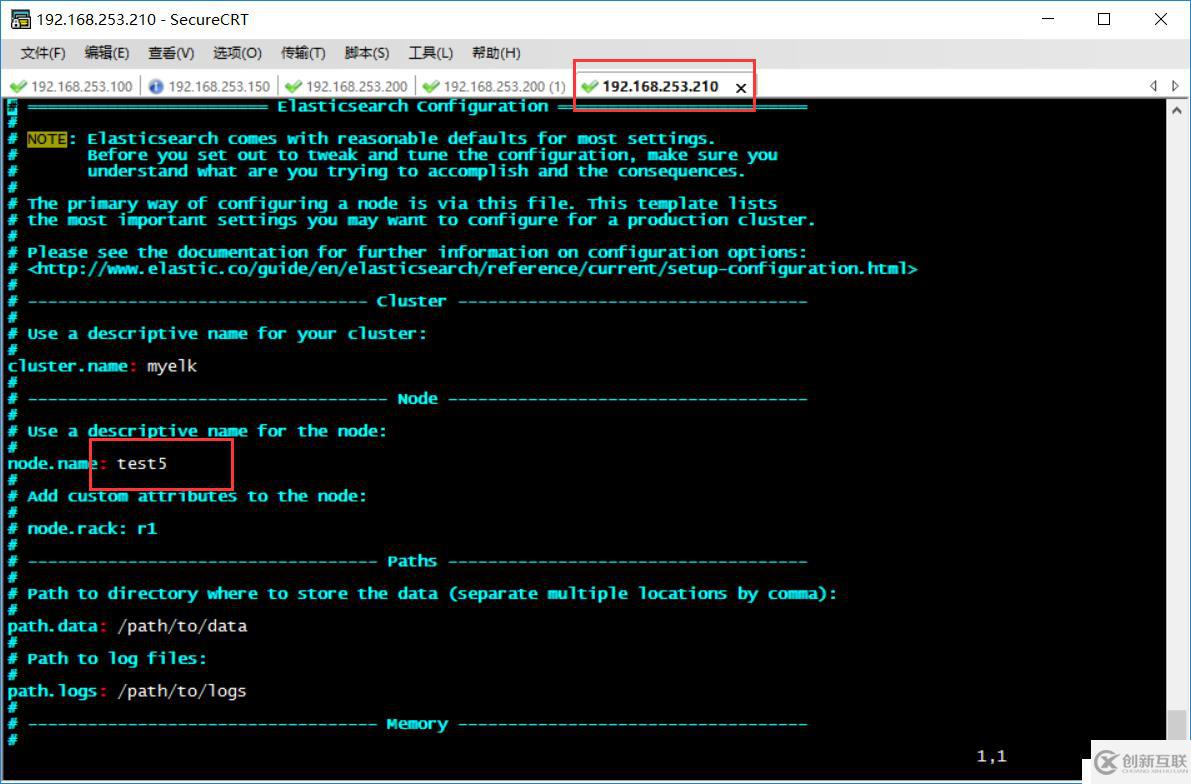Click the highlighted NOTE word

[47, 139]
